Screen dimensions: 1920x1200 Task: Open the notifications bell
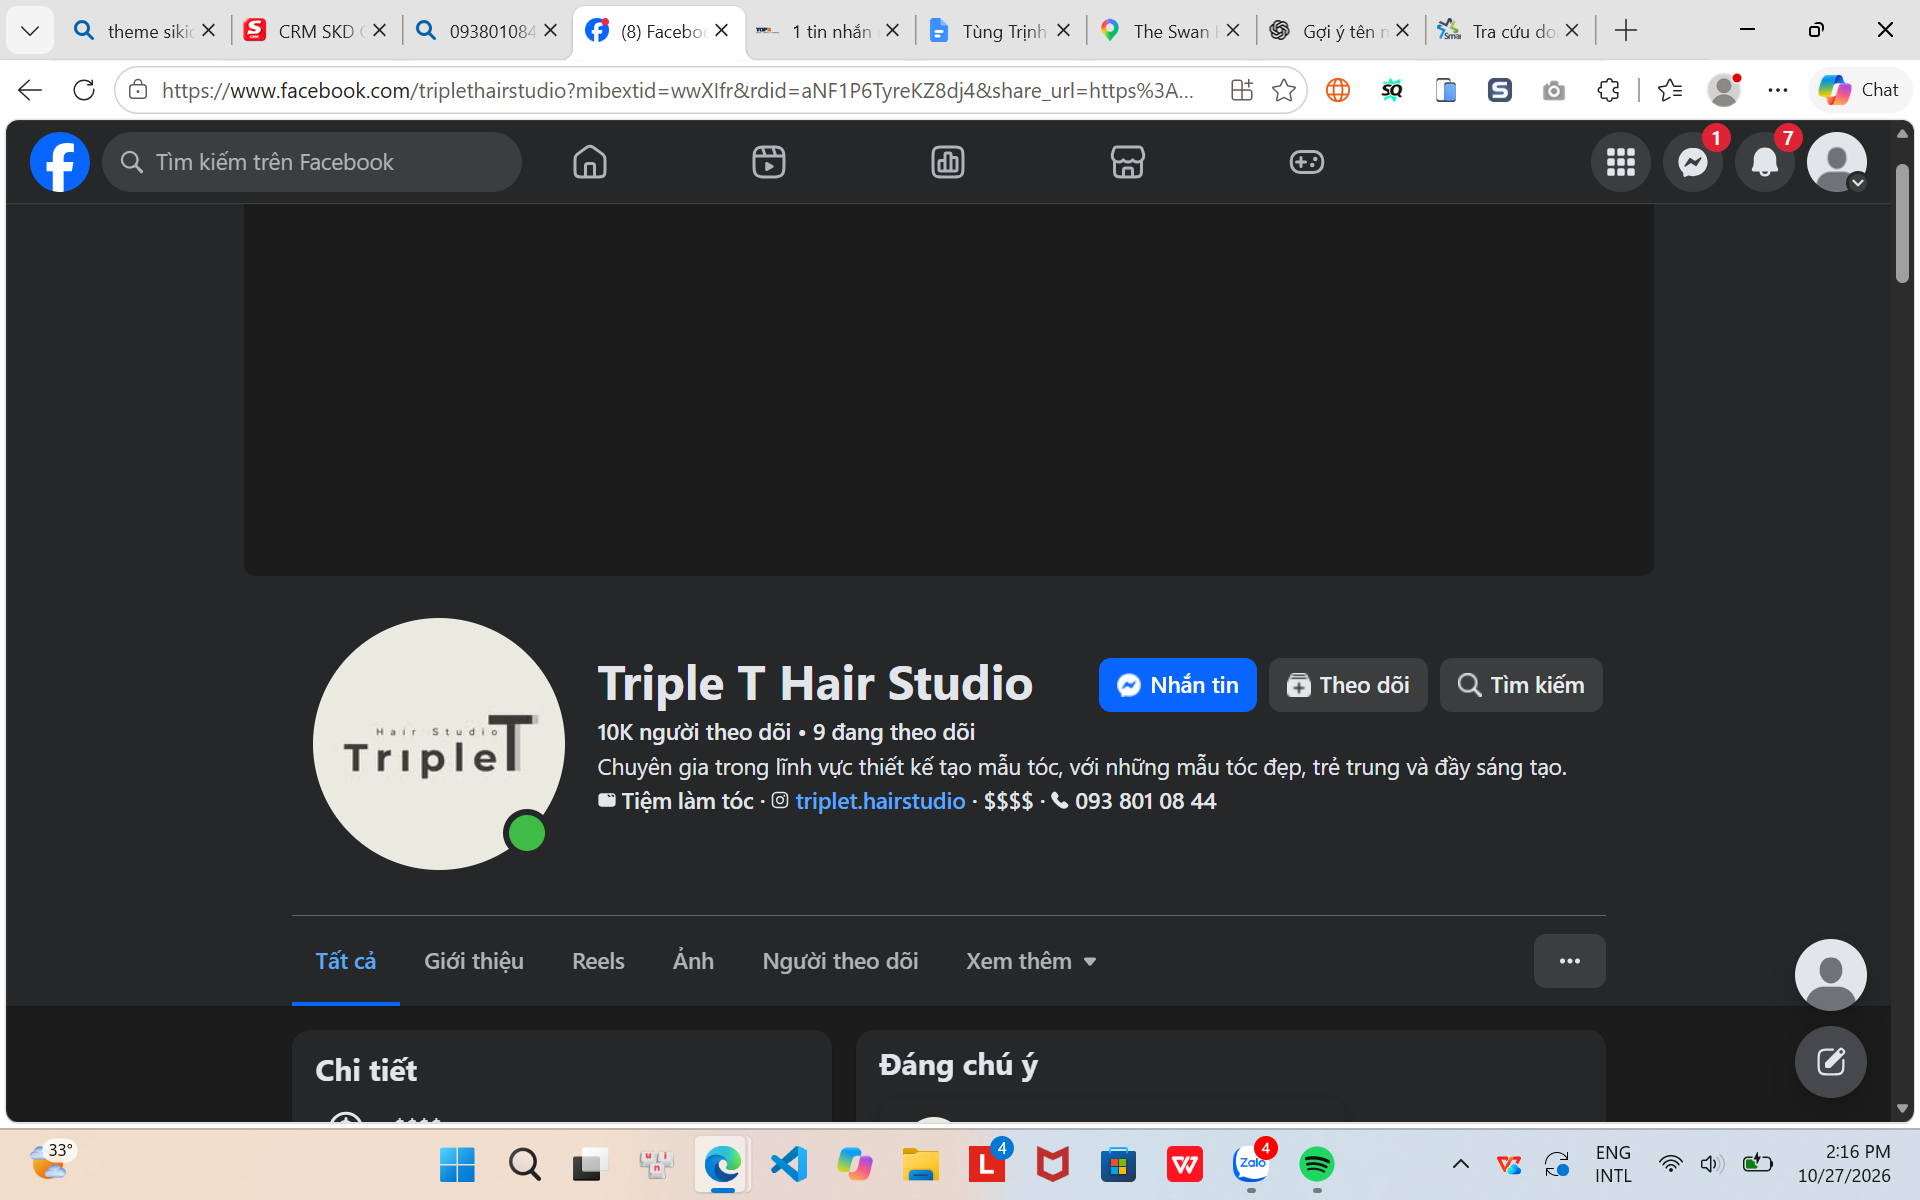pyautogui.click(x=1765, y=162)
